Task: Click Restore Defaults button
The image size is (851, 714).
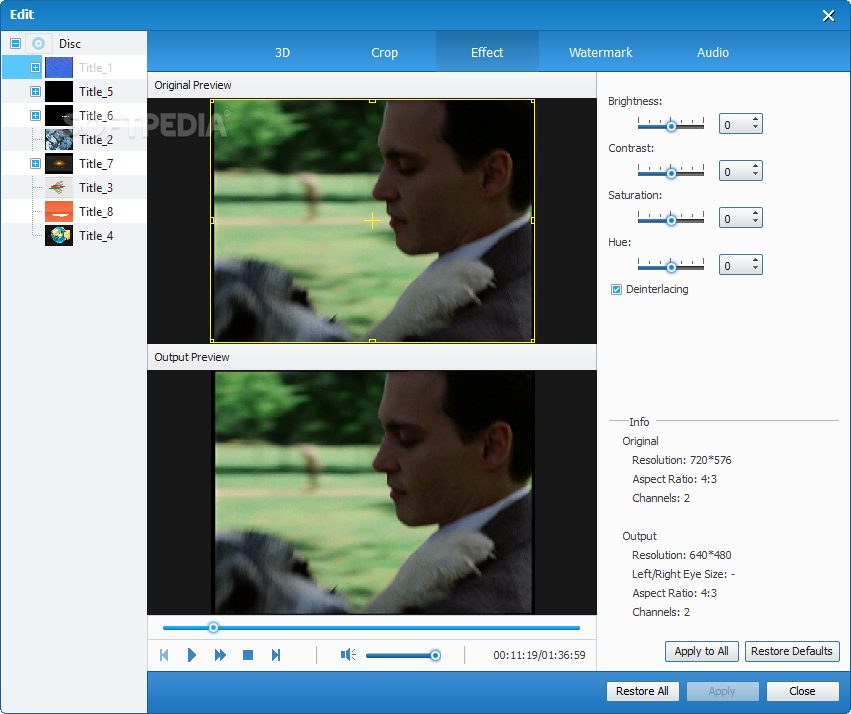Action: click(791, 651)
